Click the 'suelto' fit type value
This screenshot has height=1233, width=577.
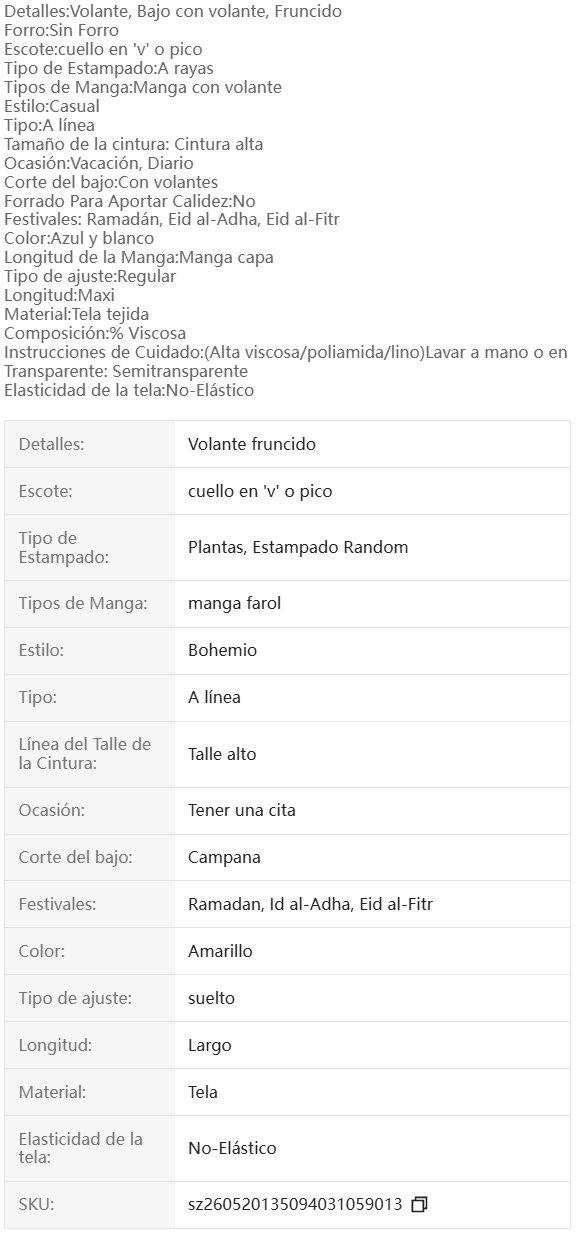[212, 998]
